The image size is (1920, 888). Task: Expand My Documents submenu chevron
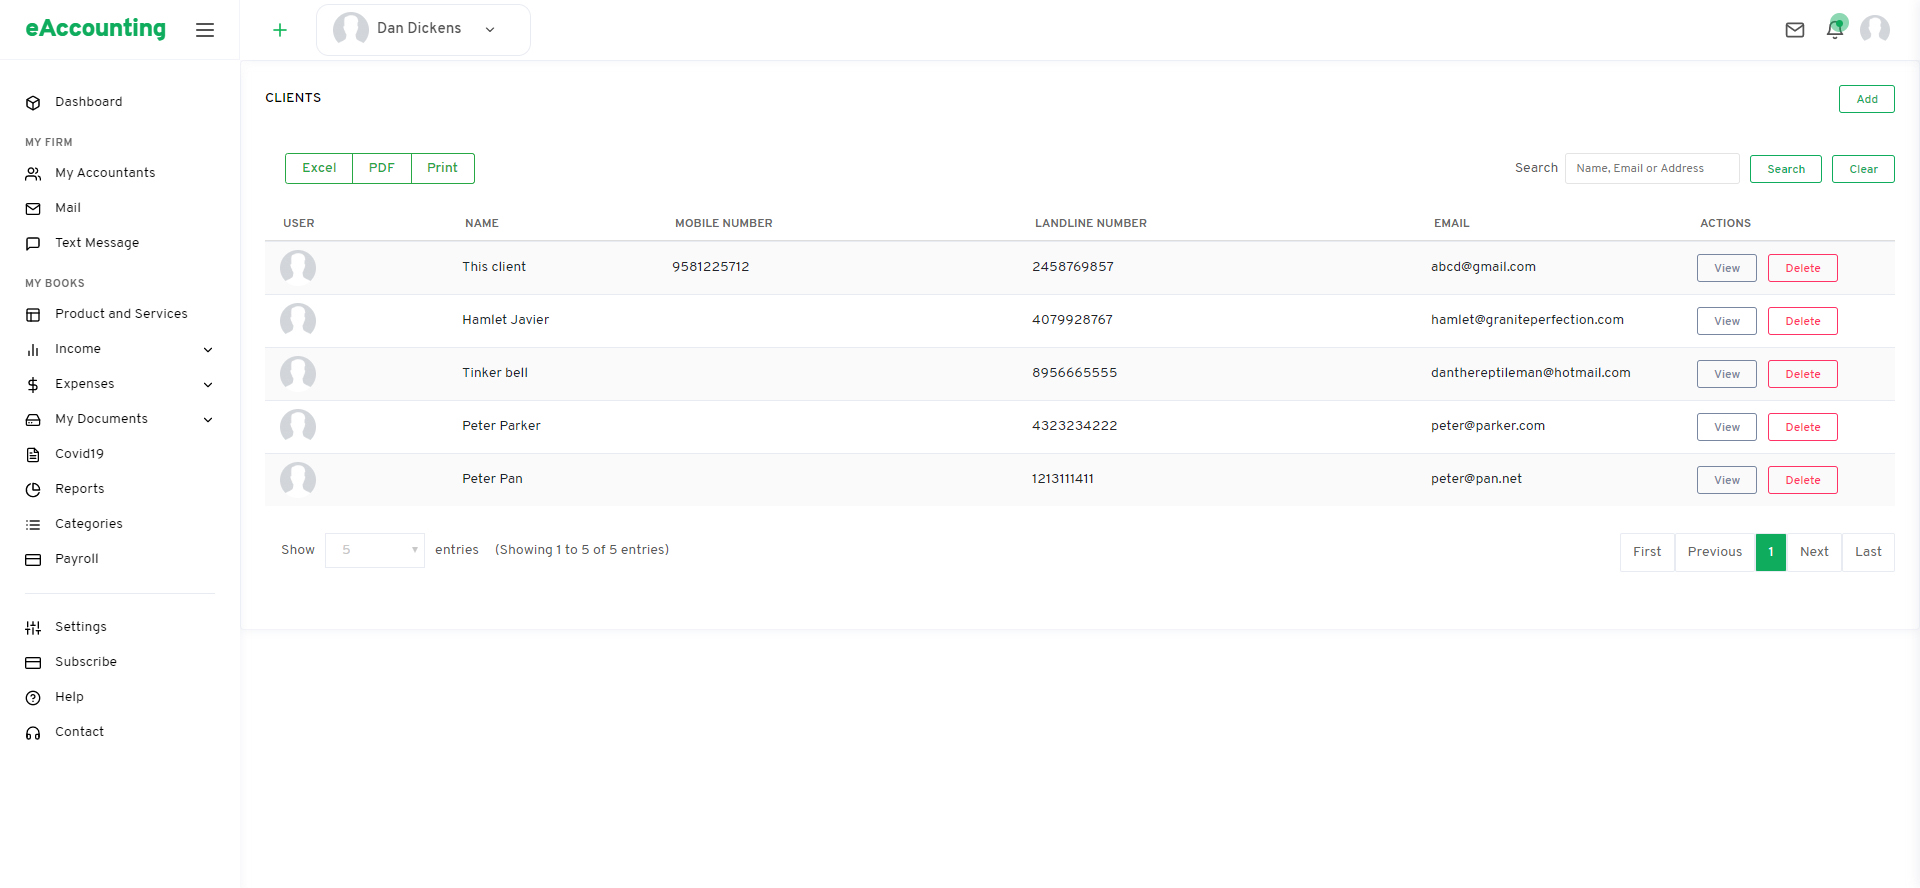click(208, 419)
